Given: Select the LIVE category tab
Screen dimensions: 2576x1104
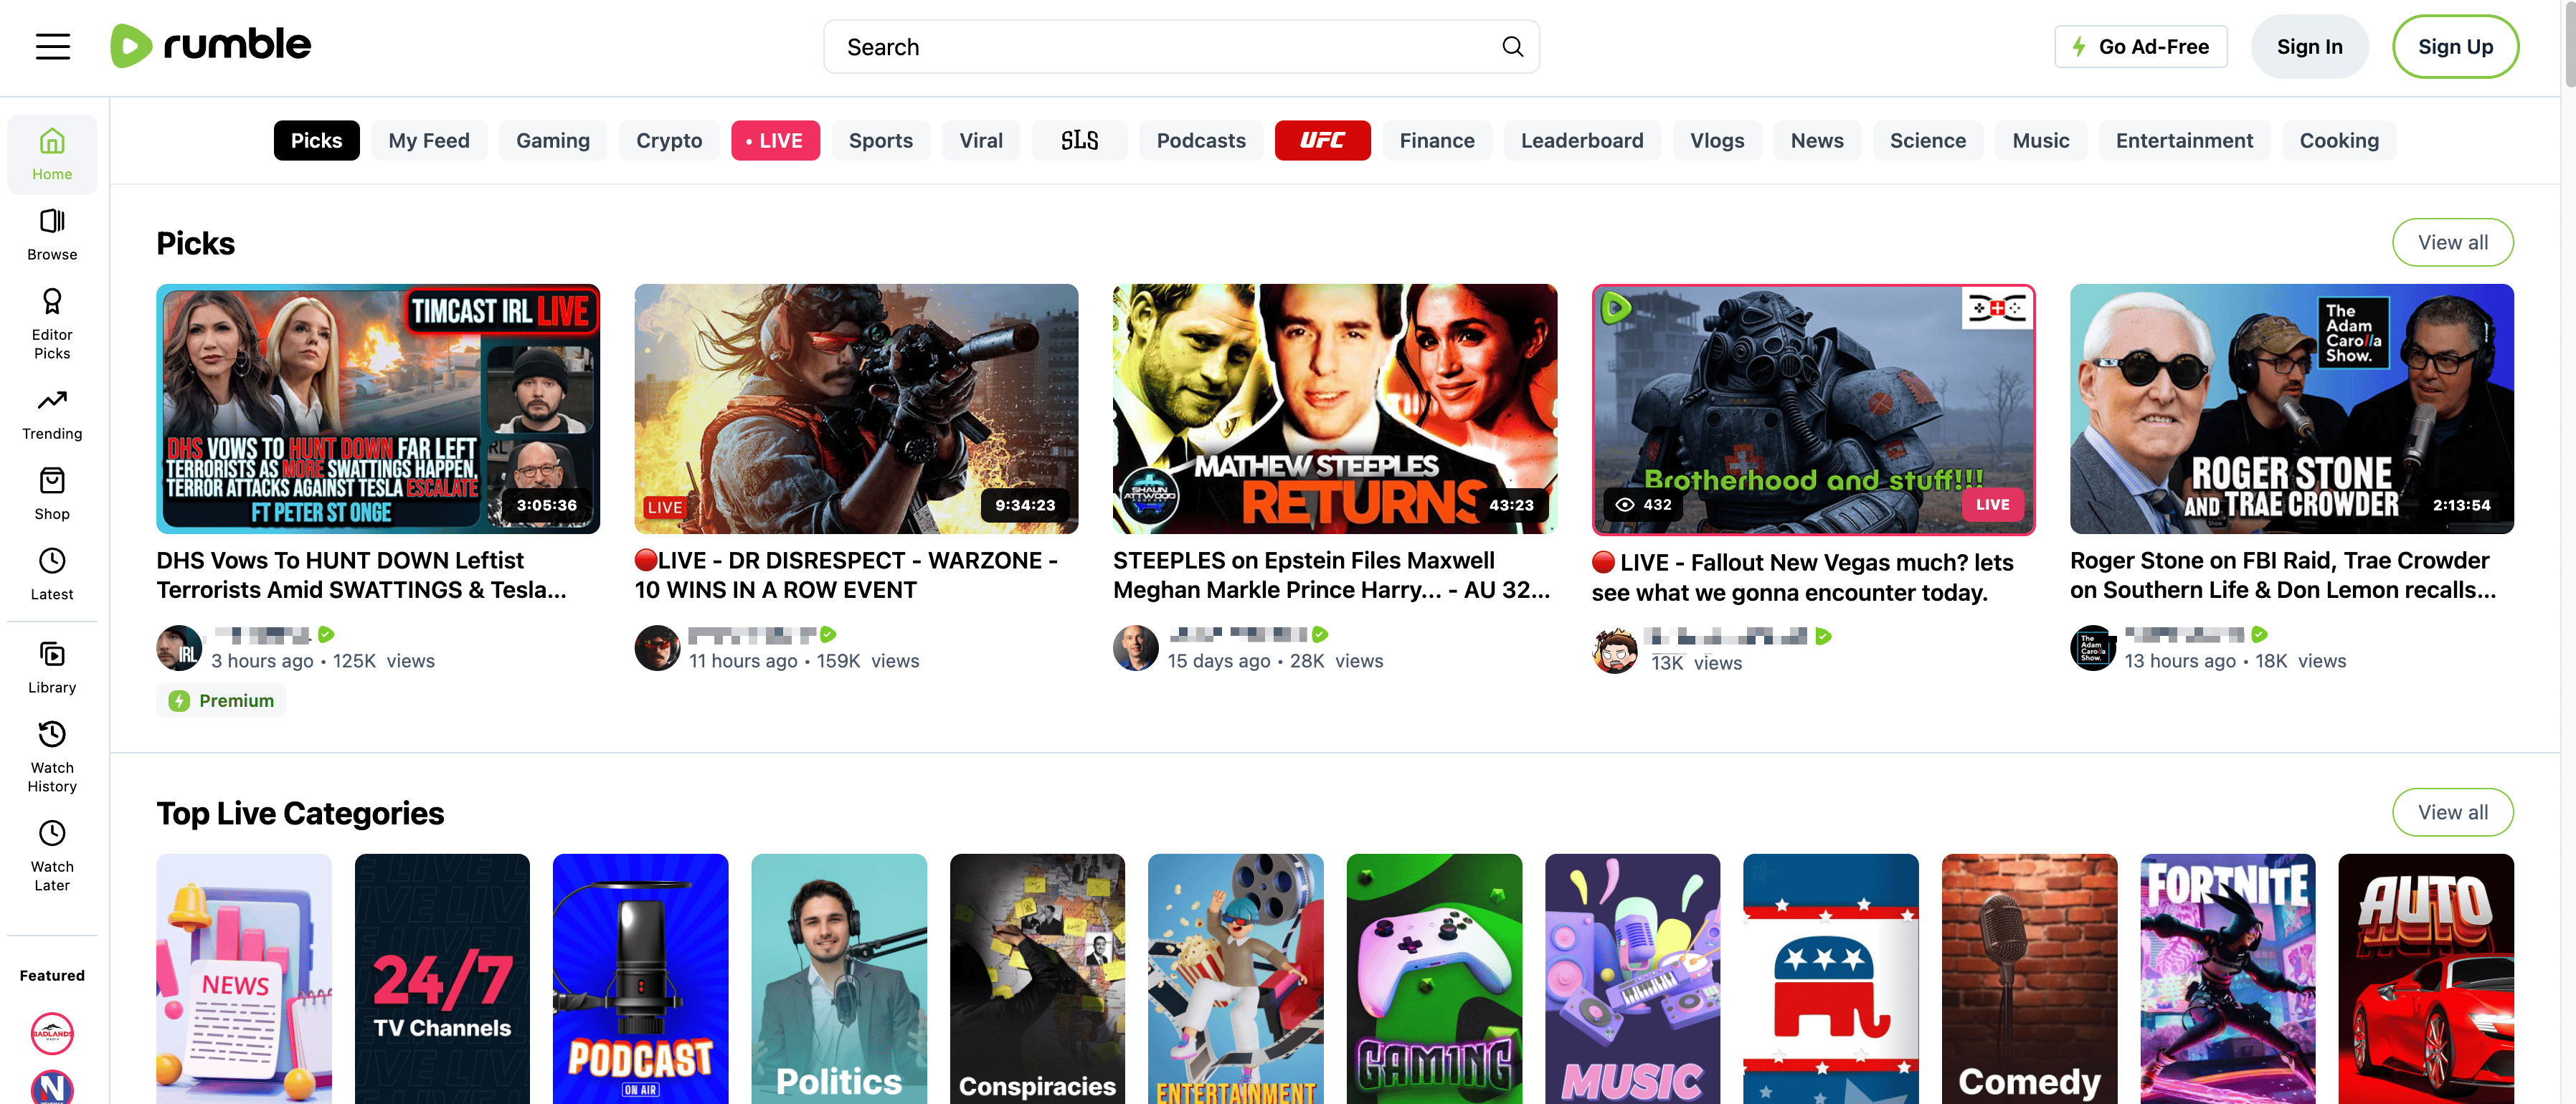Looking at the screenshot, I should 775,141.
